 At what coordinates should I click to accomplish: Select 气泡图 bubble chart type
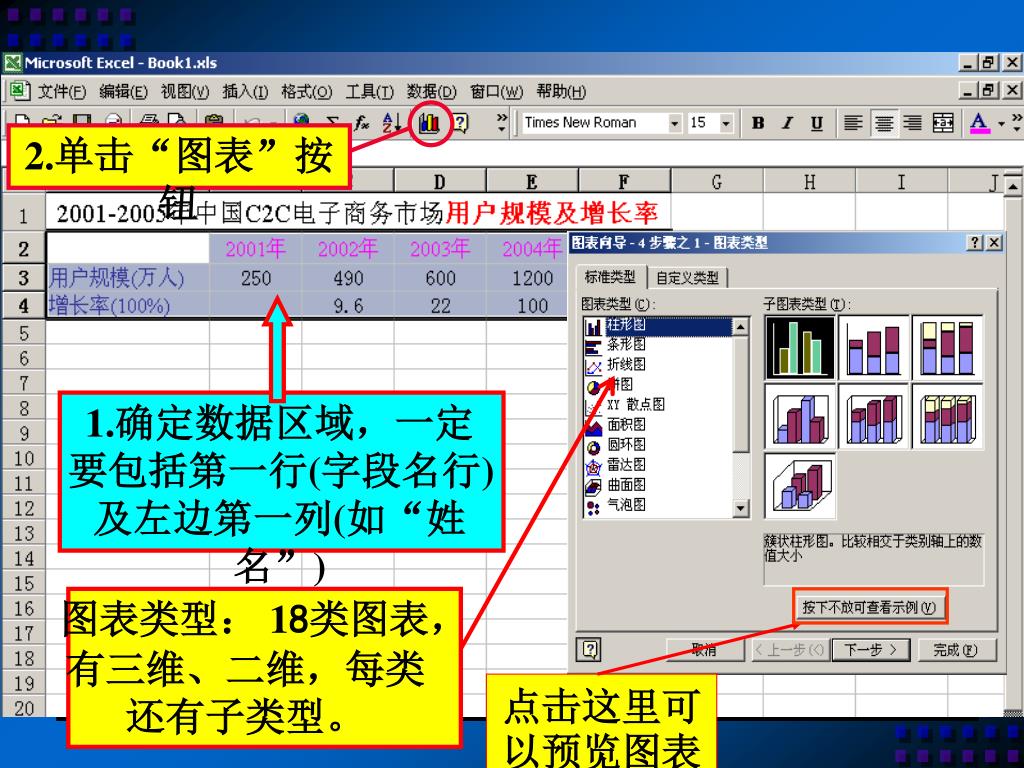pos(626,505)
